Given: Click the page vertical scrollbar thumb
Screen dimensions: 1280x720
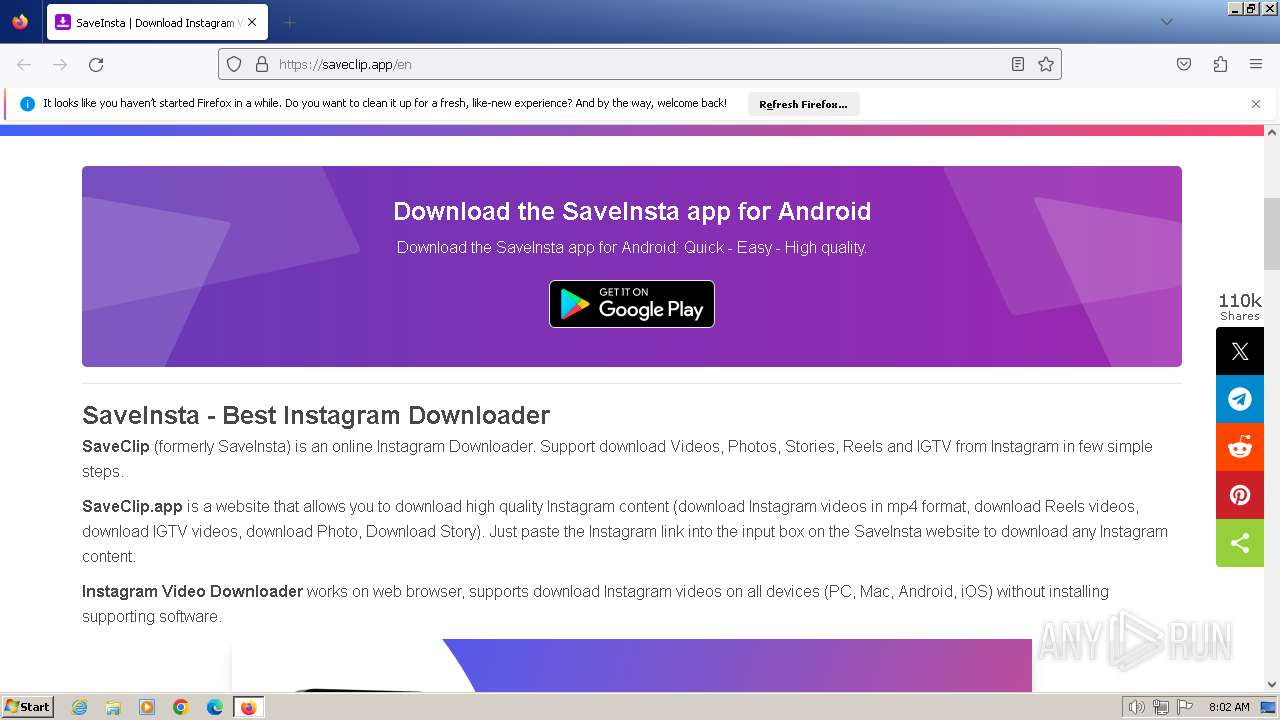Looking at the screenshot, I should click(1272, 234).
